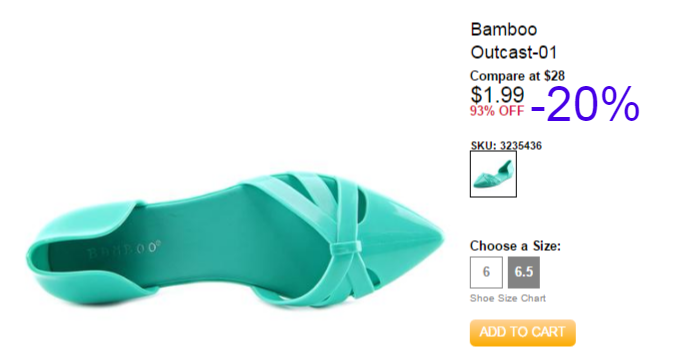
Task: Select shoe size 6.5
Action: pyautogui.click(x=524, y=272)
